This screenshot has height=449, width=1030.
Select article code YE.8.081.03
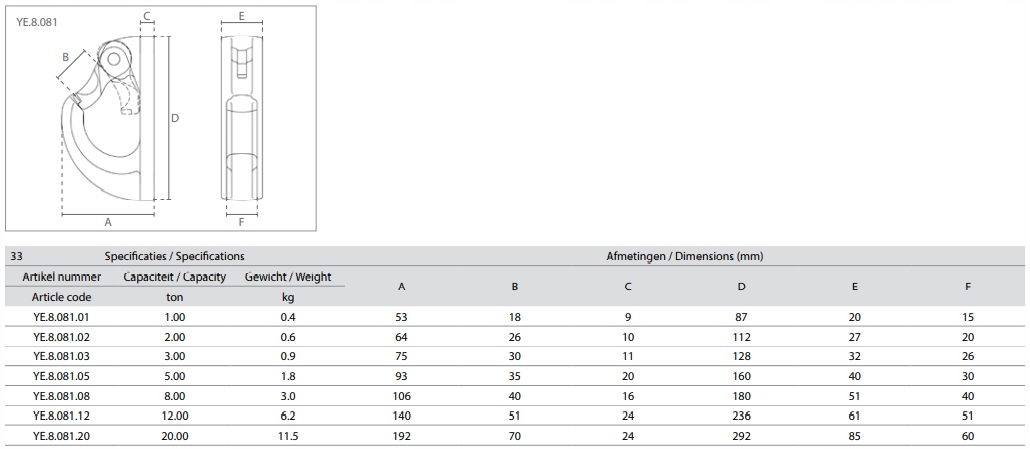62,356
